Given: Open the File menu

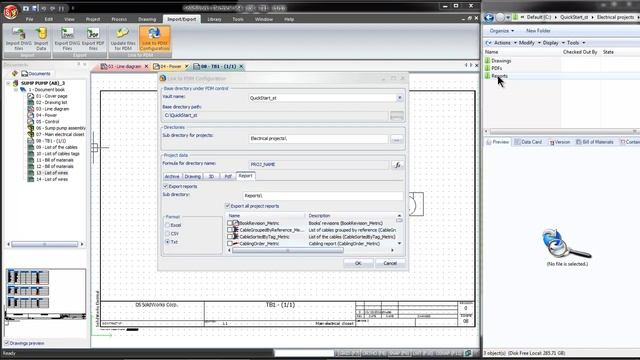Looking at the screenshot, I should pyautogui.click(x=29, y=19).
